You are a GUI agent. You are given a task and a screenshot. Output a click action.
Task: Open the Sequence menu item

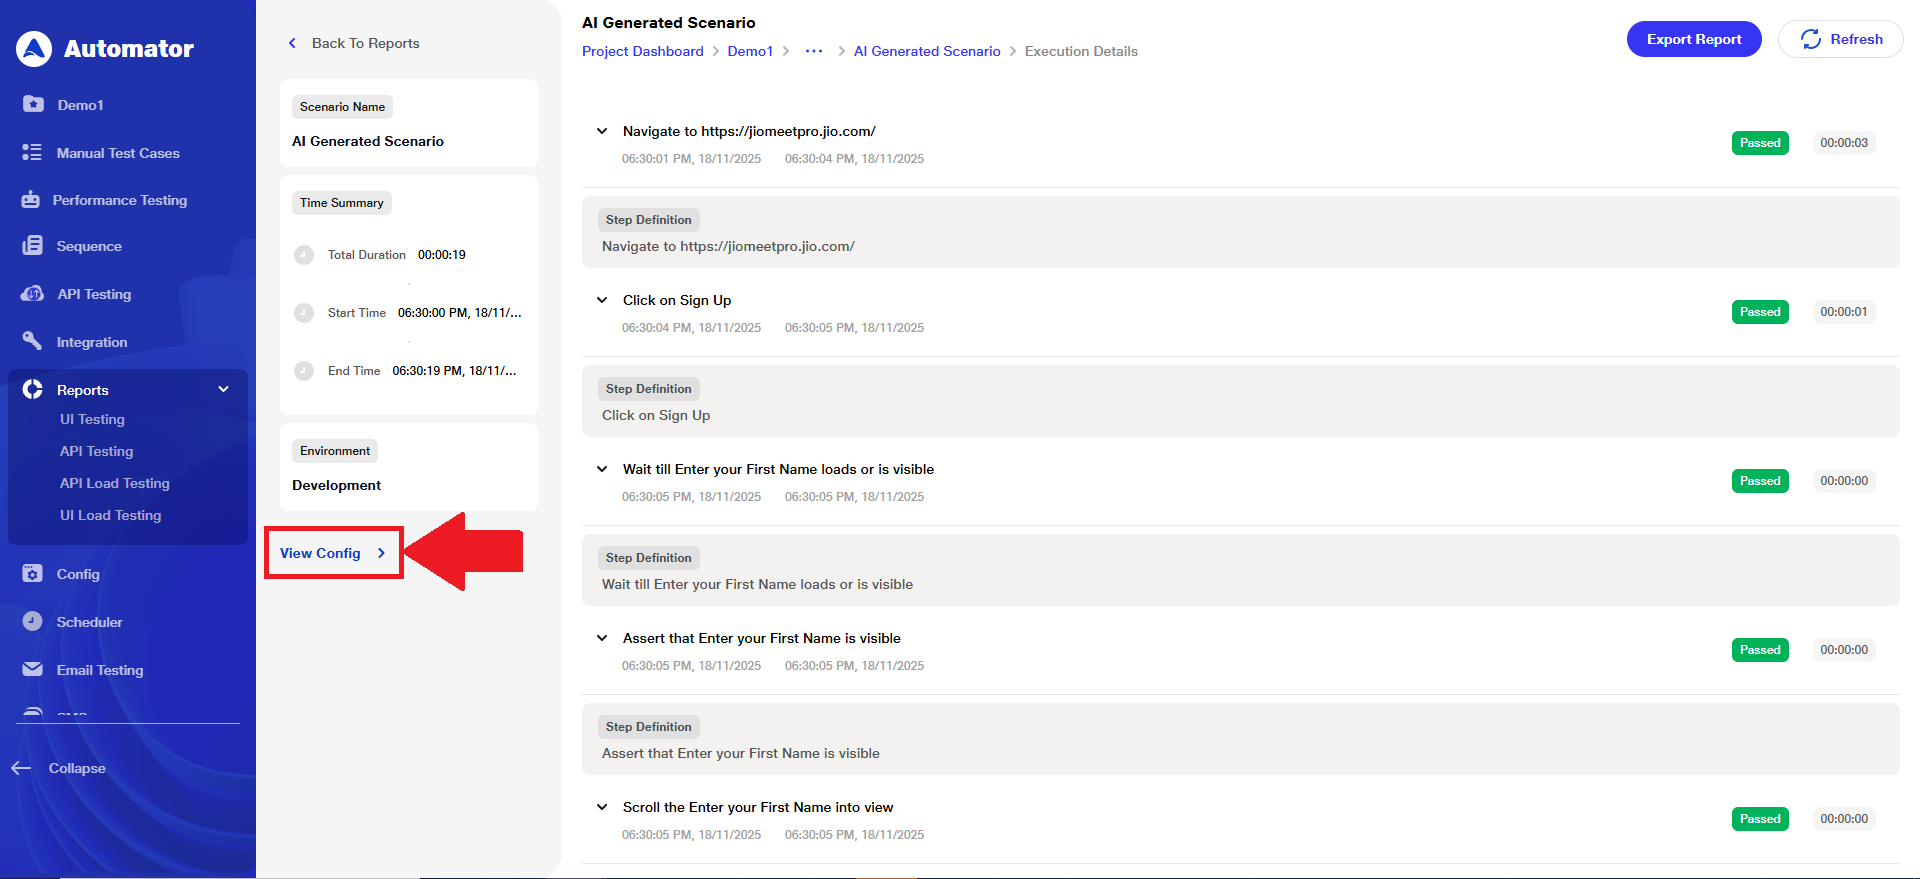[89, 246]
